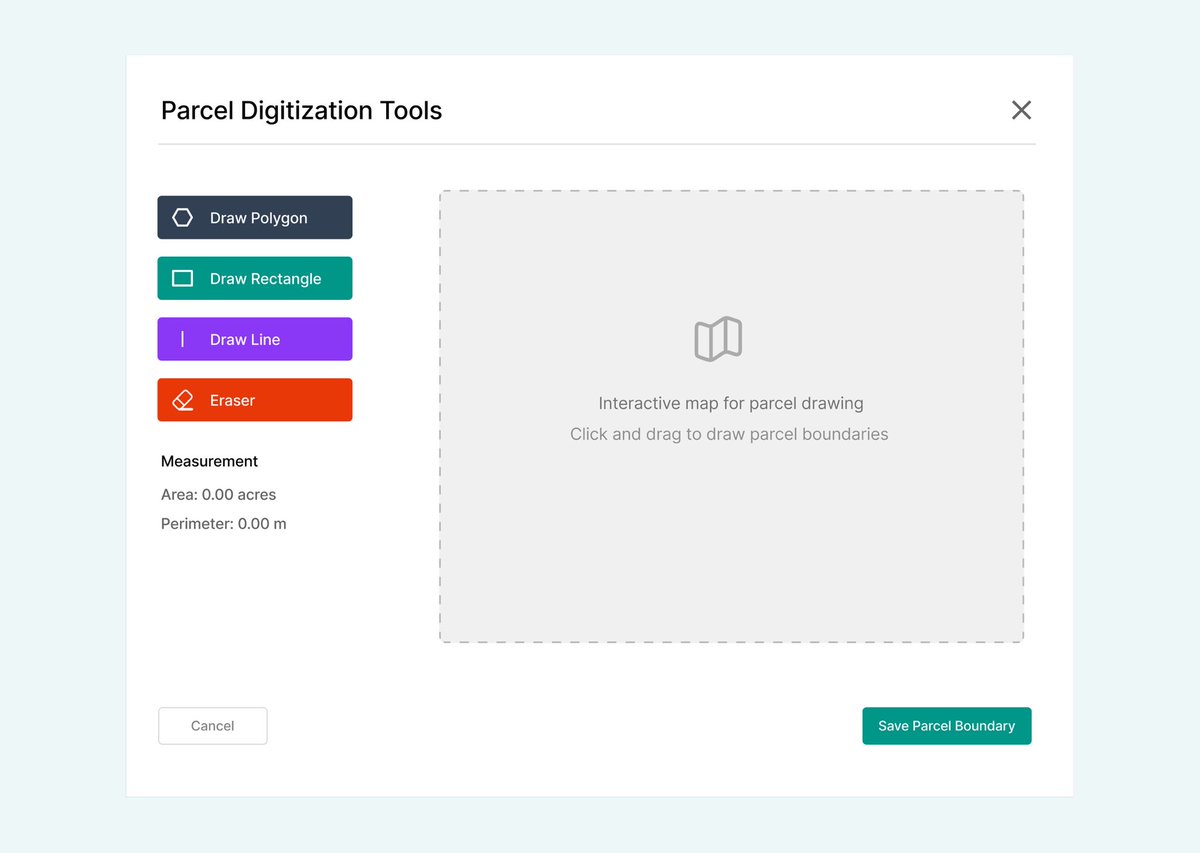Click the eraser icon on the Eraser button
The image size is (1200, 853).
(x=182, y=399)
